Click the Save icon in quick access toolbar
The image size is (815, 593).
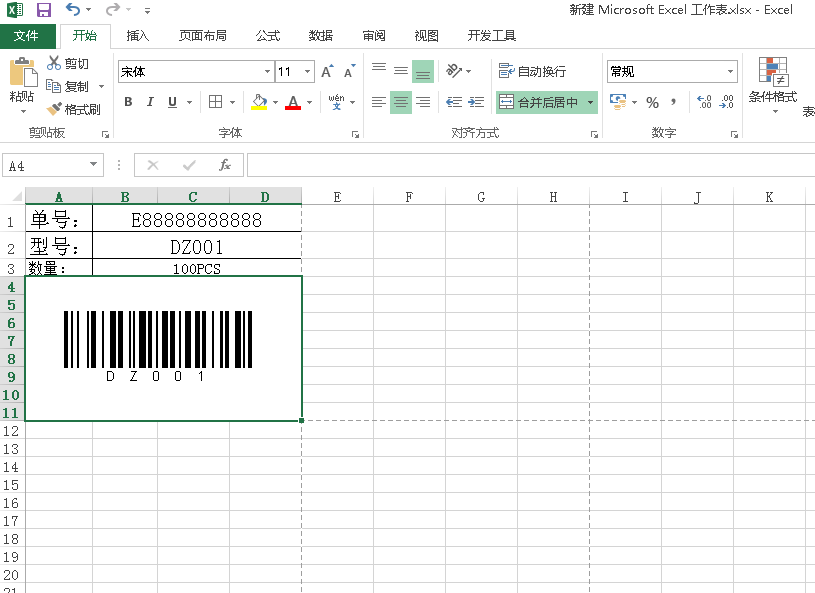(44, 10)
